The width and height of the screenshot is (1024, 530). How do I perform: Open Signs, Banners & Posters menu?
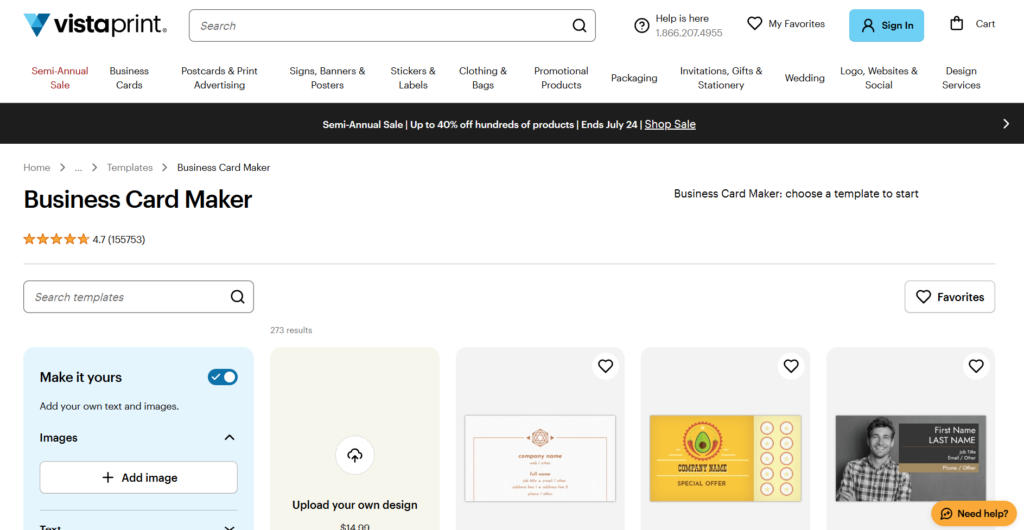pyautogui.click(x=327, y=78)
